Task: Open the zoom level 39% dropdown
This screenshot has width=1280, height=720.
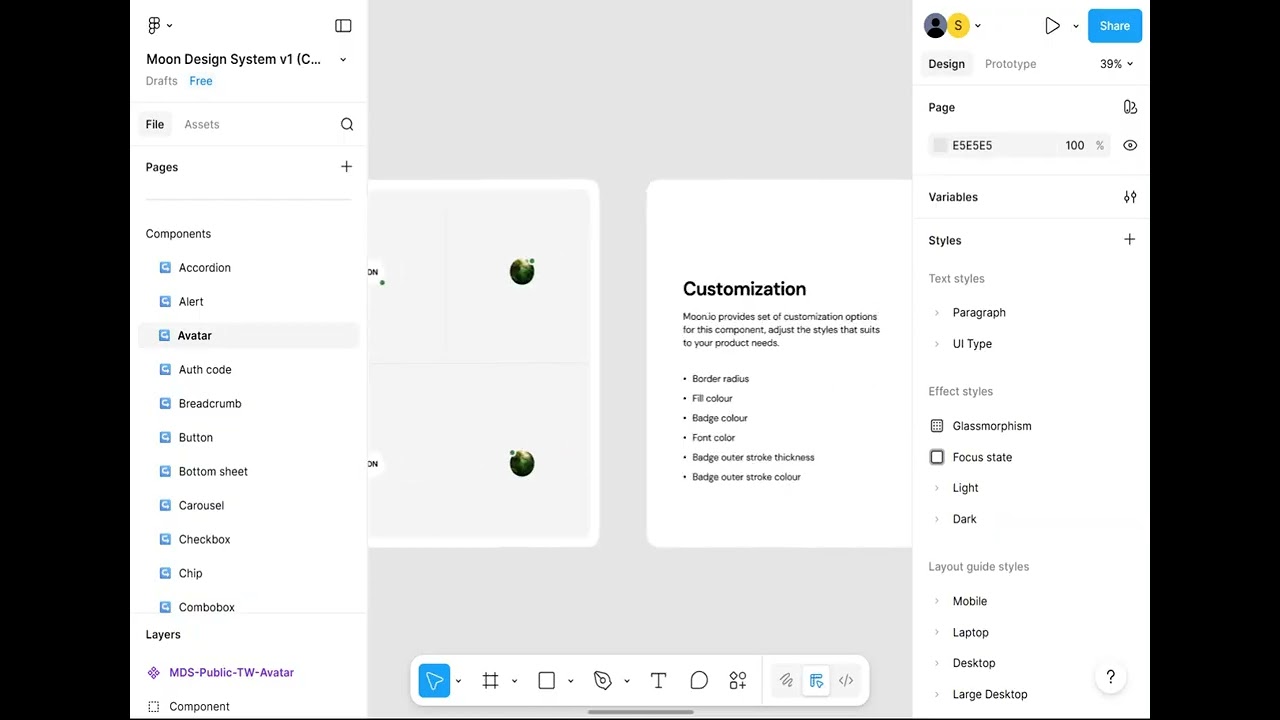Action: click(x=1116, y=64)
